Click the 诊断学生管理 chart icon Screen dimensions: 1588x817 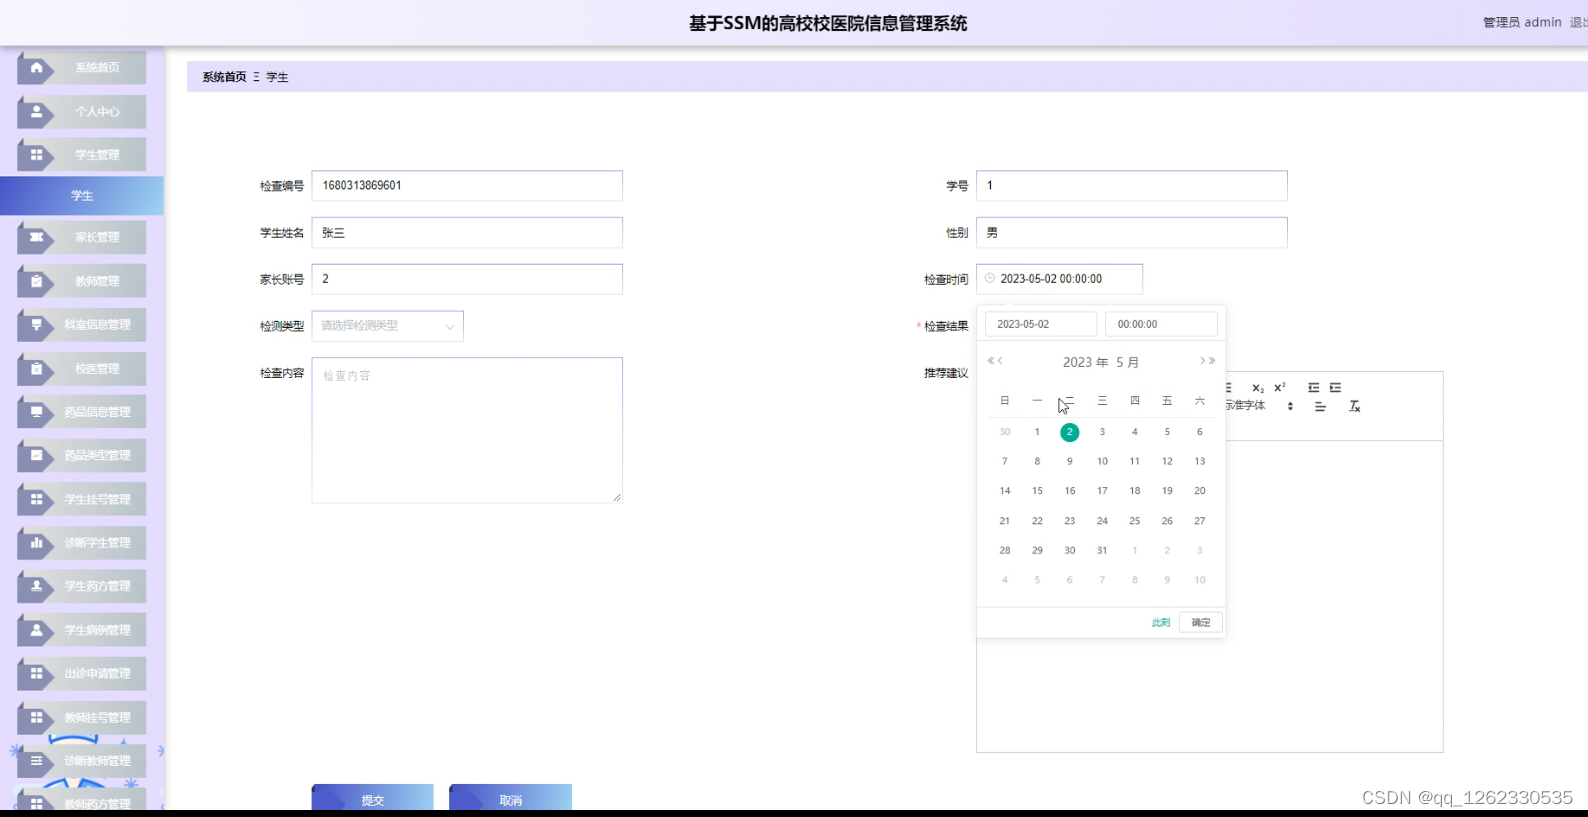coord(37,543)
